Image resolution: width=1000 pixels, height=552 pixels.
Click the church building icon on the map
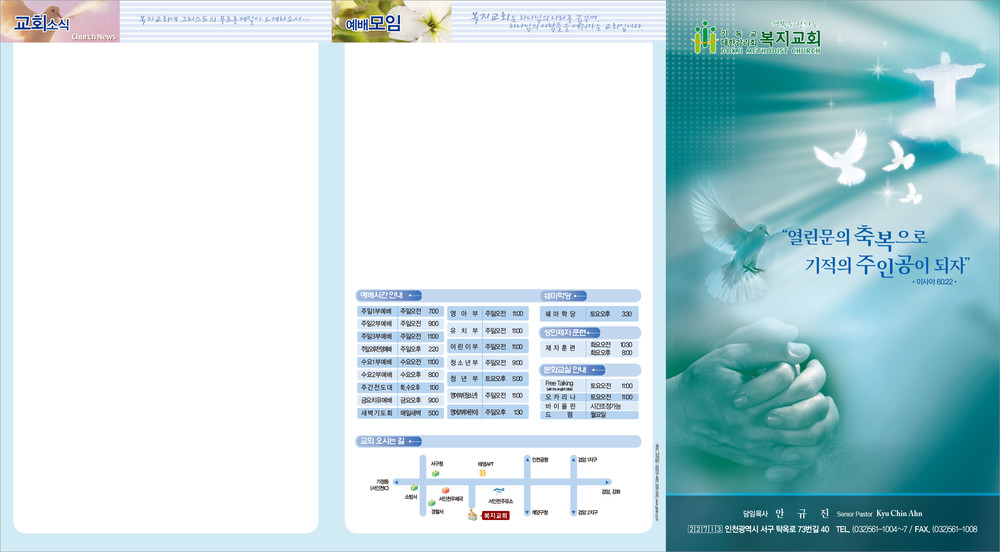click(x=470, y=515)
